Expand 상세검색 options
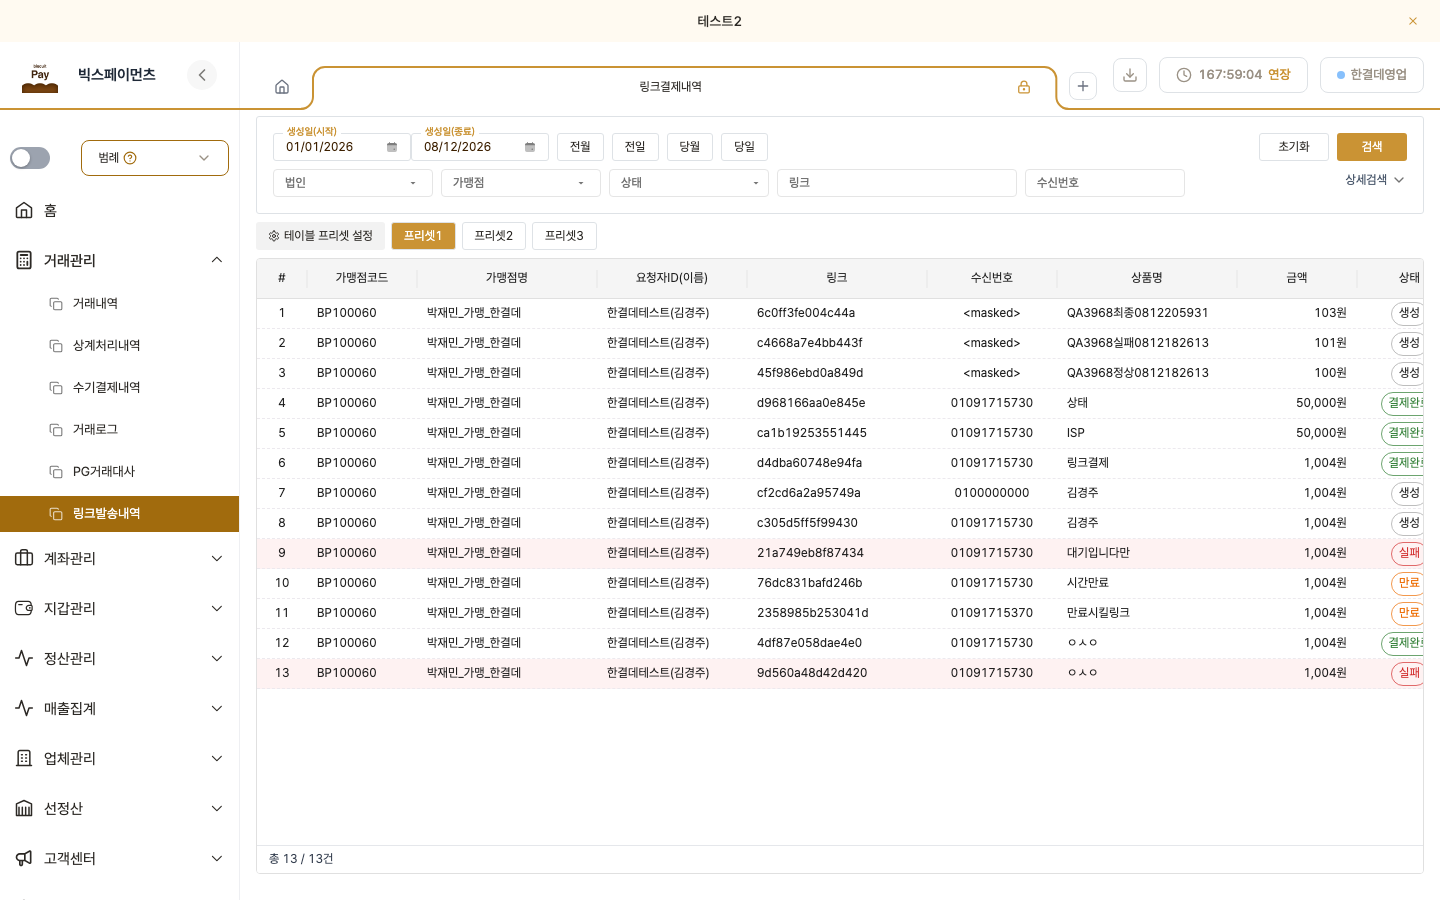 tap(1375, 180)
